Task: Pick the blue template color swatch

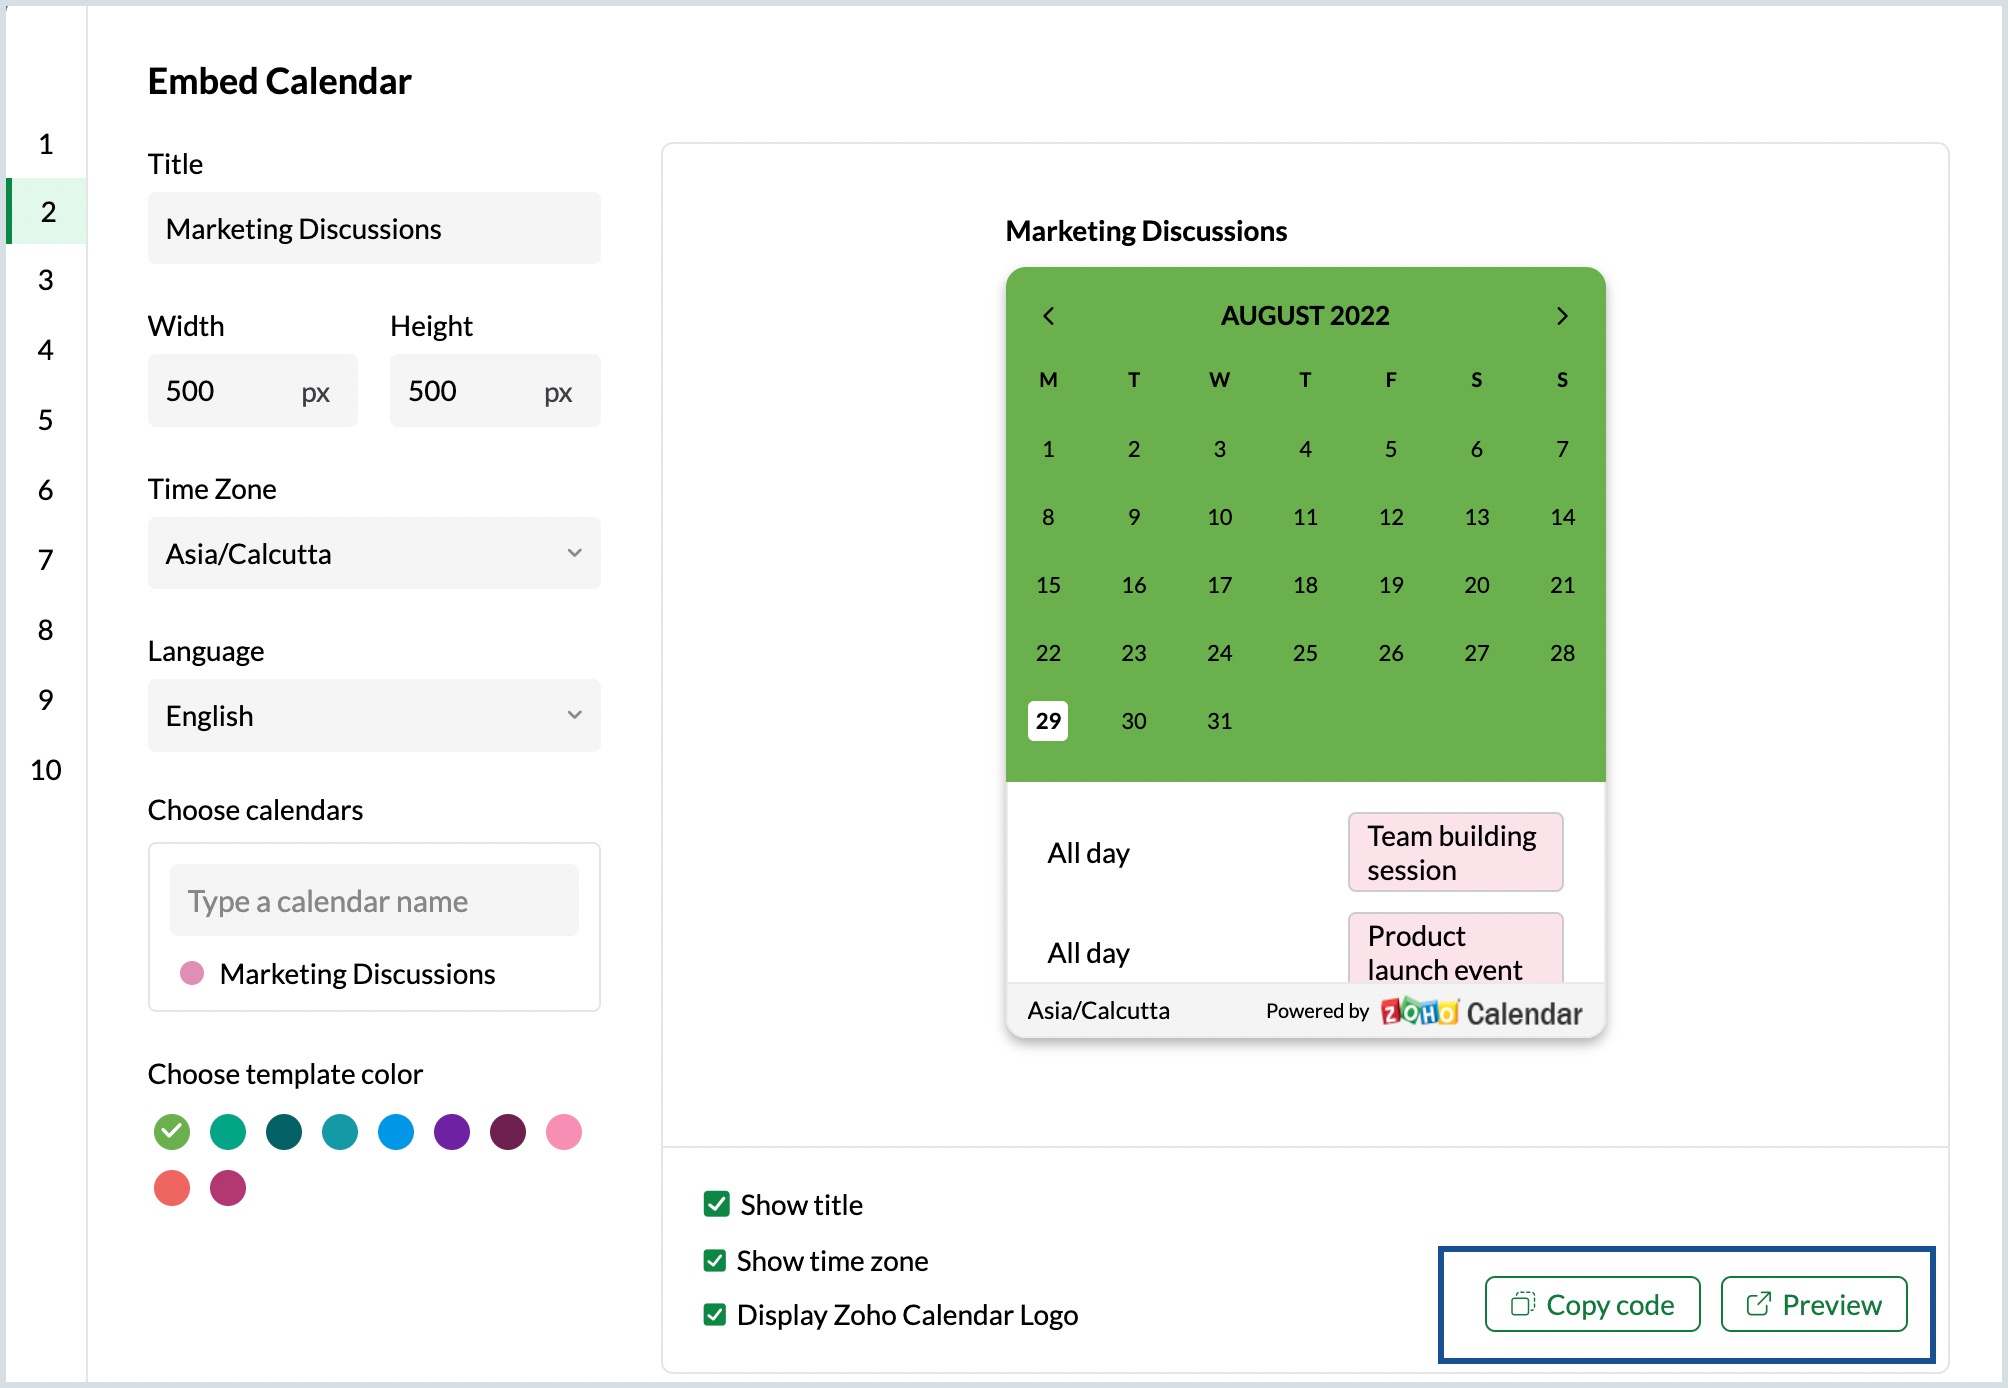Action: (396, 1132)
